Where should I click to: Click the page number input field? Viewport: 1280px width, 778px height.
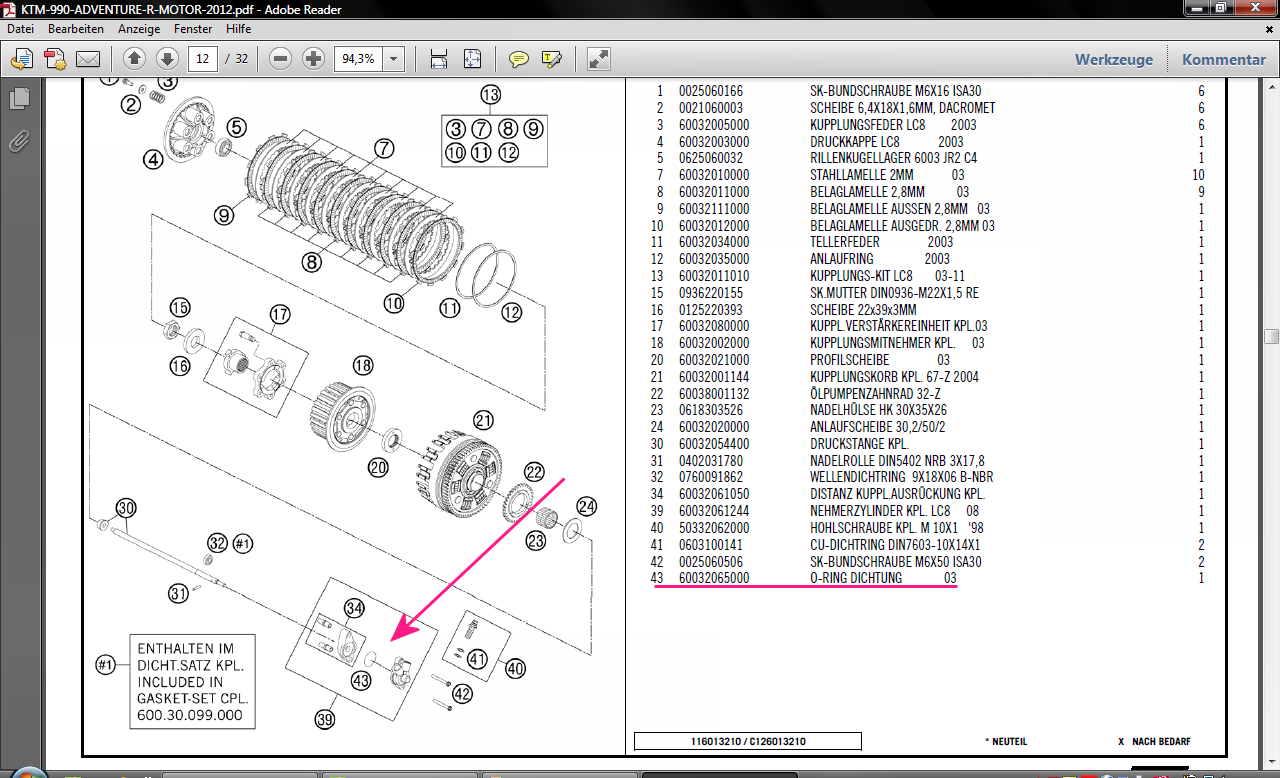pos(202,59)
